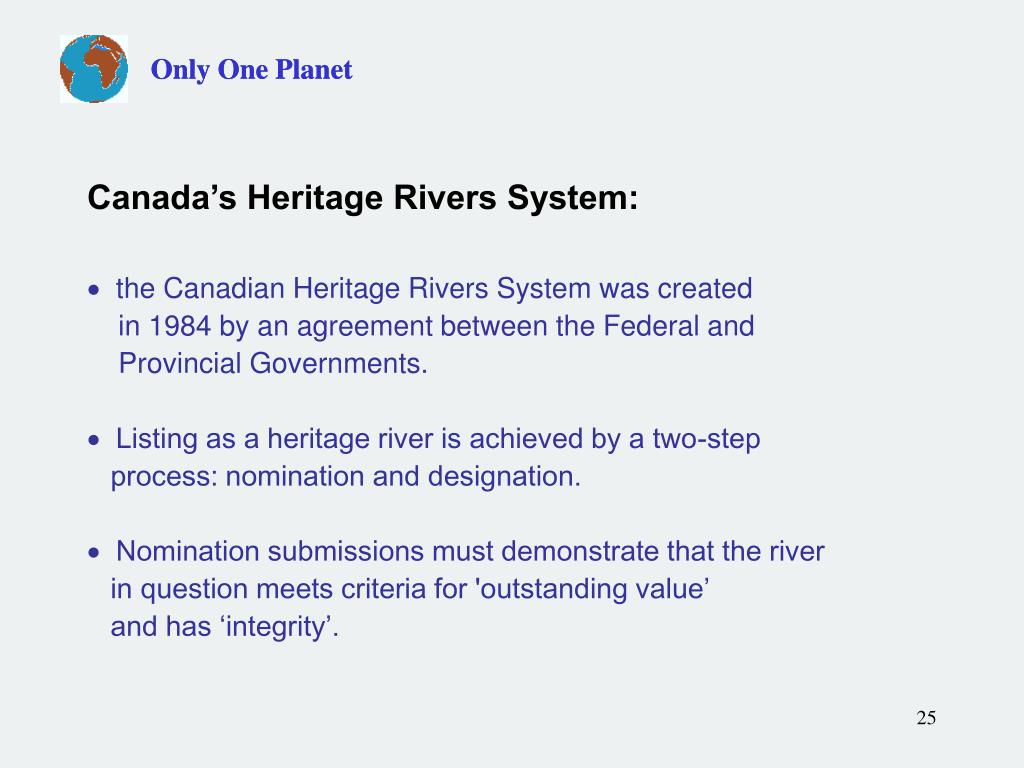Click the word 'System:' in the title
The height and width of the screenshot is (768, 1024).
click(573, 197)
